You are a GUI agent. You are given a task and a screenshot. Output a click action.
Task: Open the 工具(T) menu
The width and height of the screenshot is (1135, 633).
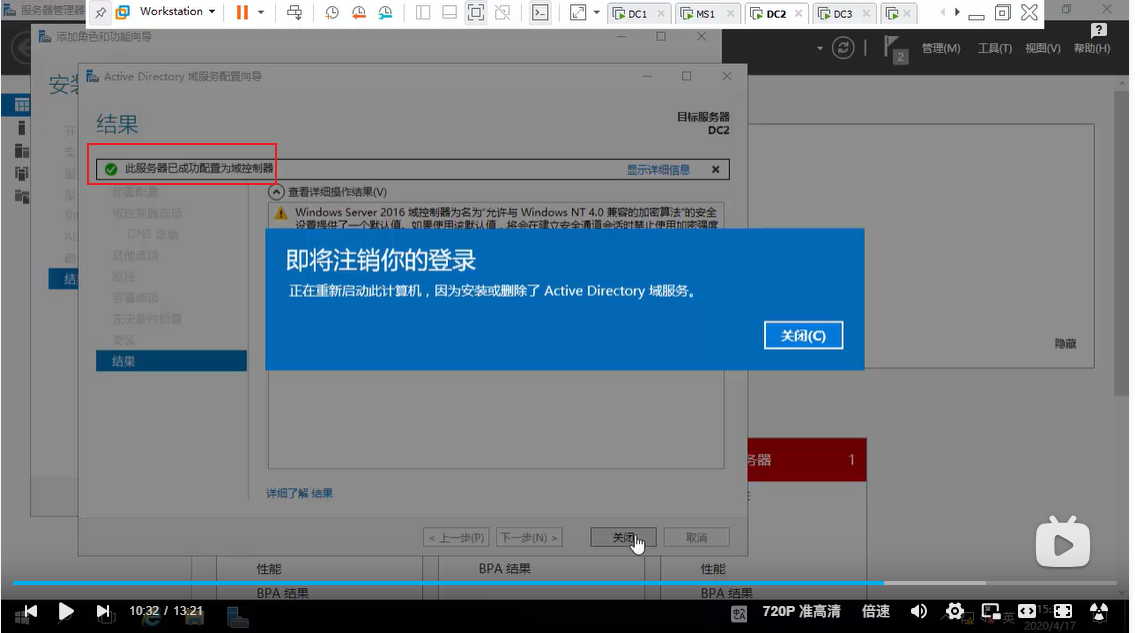995,49
